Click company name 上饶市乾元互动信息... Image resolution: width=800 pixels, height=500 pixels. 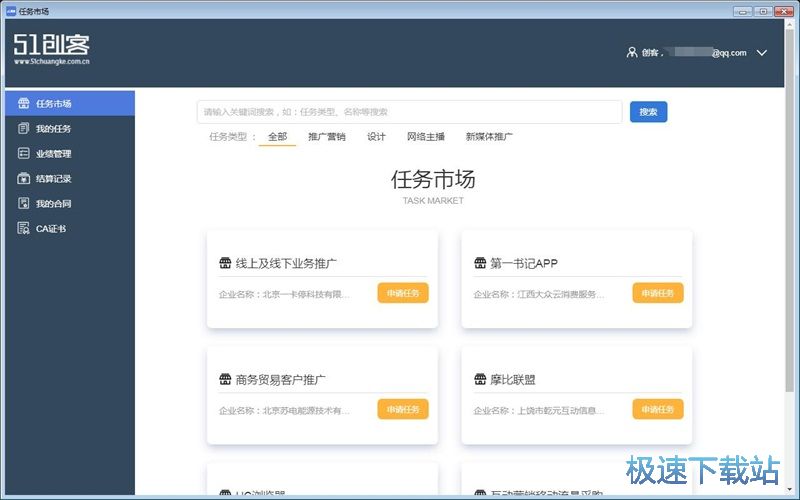pyautogui.click(x=561, y=411)
